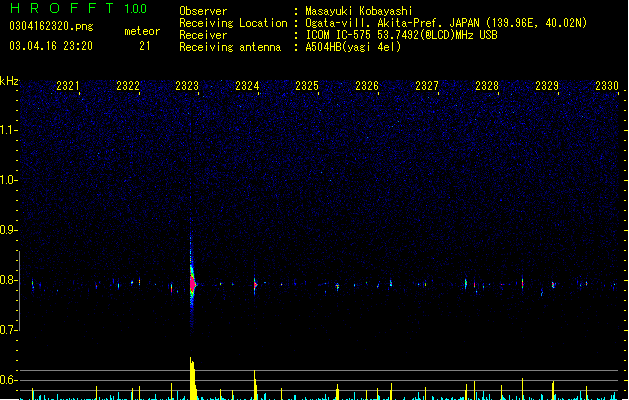This screenshot has width=629, height=400.
Task: Click the 0.9 kHz frequency axis label
Action: click(x=8, y=230)
